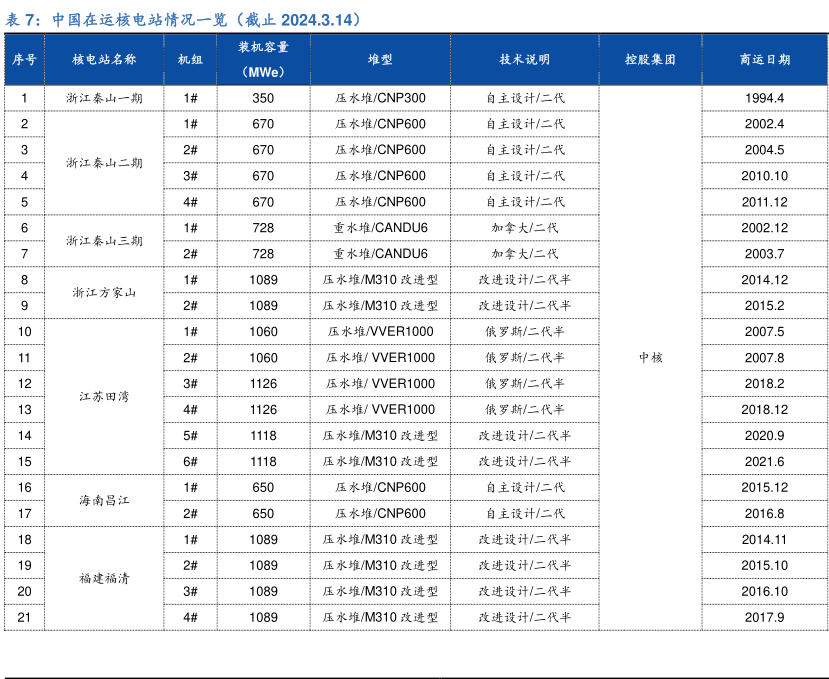Click the 技术说明 column header

(x=525, y=60)
